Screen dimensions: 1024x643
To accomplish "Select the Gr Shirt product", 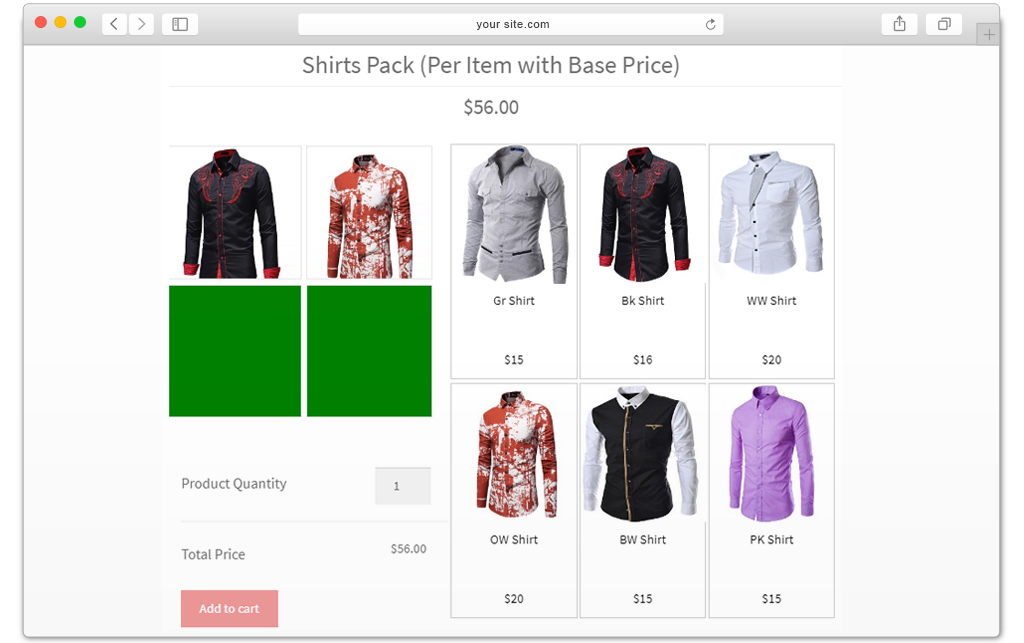I will point(514,261).
